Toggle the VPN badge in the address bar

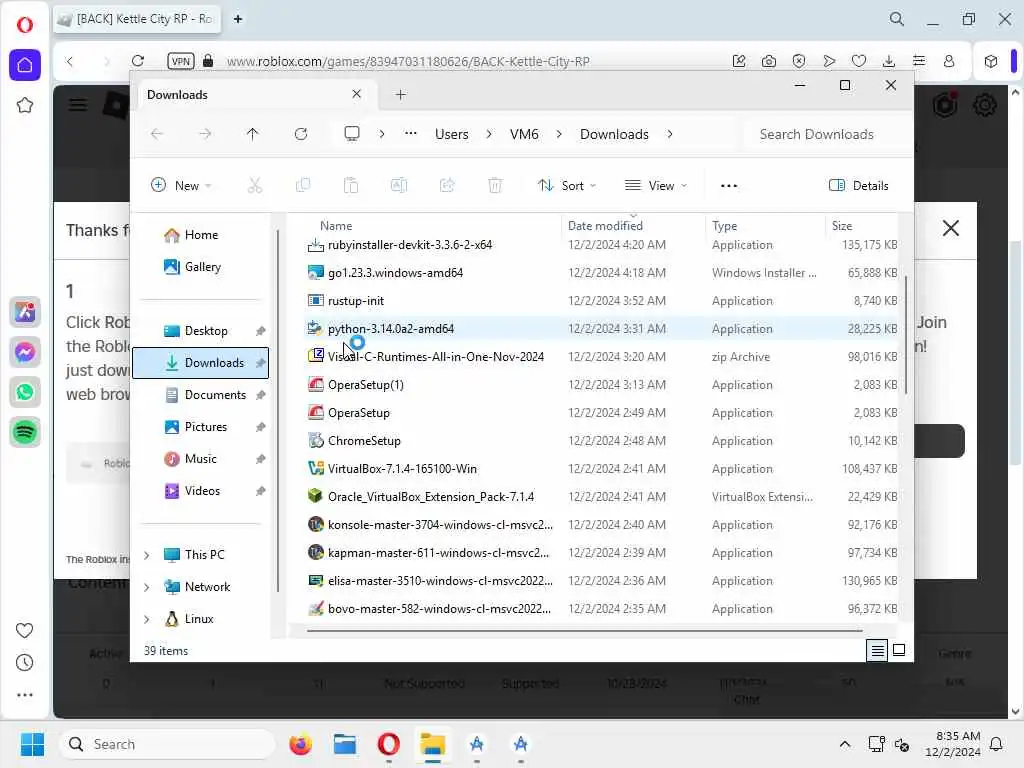click(x=180, y=61)
